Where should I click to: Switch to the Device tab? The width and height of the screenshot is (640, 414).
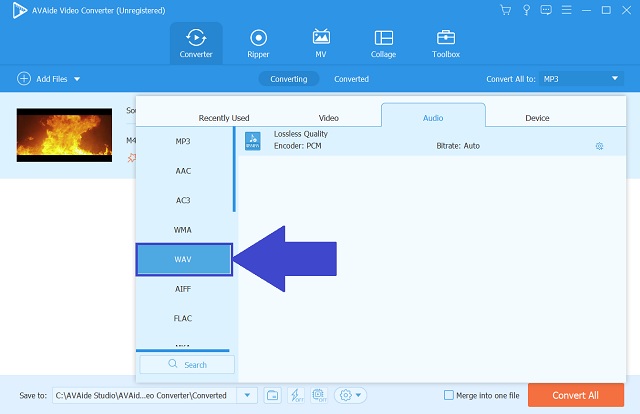click(x=537, y=118)
